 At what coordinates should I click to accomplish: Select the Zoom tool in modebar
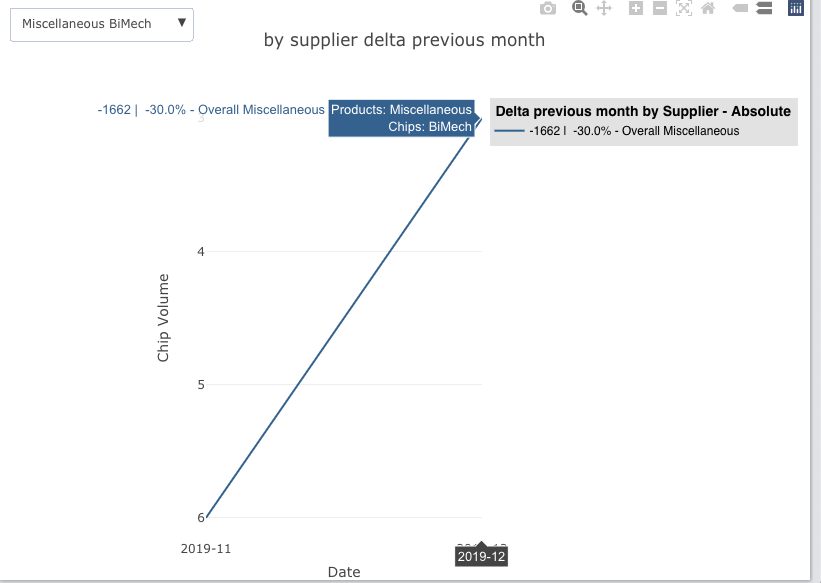(579, 9)
